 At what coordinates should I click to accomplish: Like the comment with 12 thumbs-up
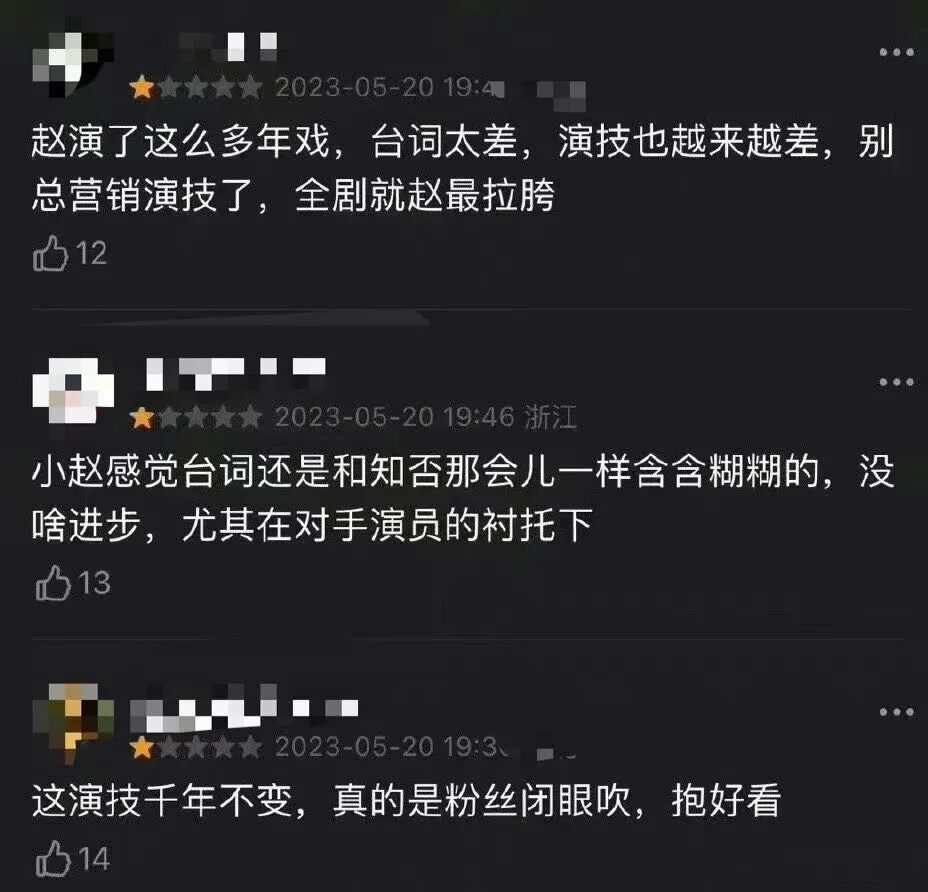coord(51,253)
